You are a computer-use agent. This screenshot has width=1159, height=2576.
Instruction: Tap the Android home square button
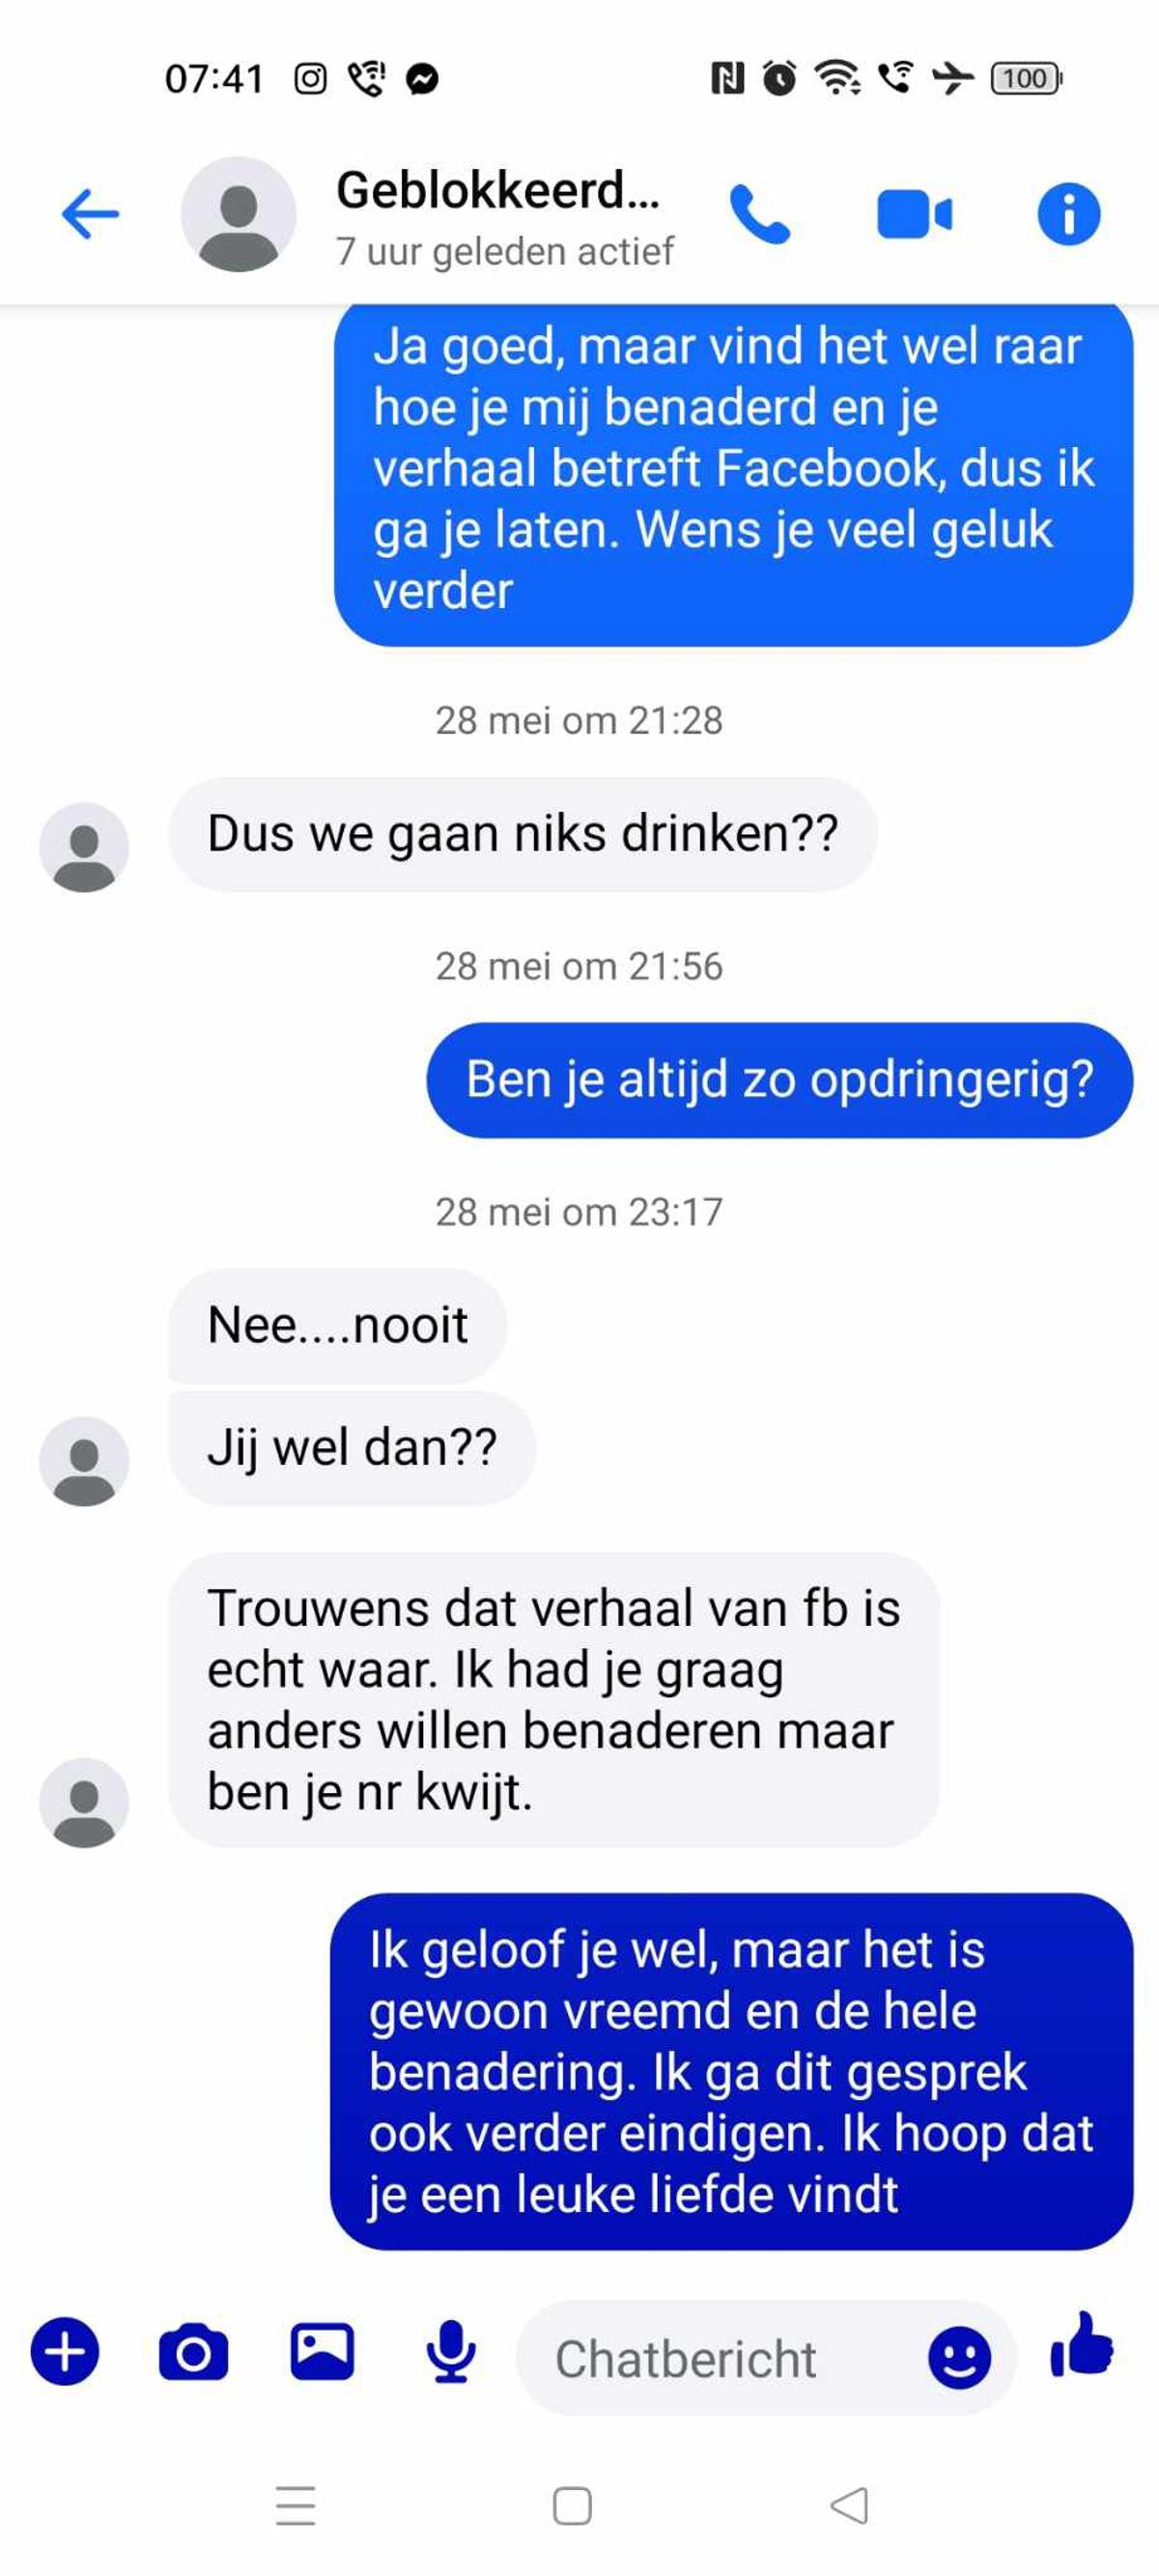click(x=572, y=2505)
